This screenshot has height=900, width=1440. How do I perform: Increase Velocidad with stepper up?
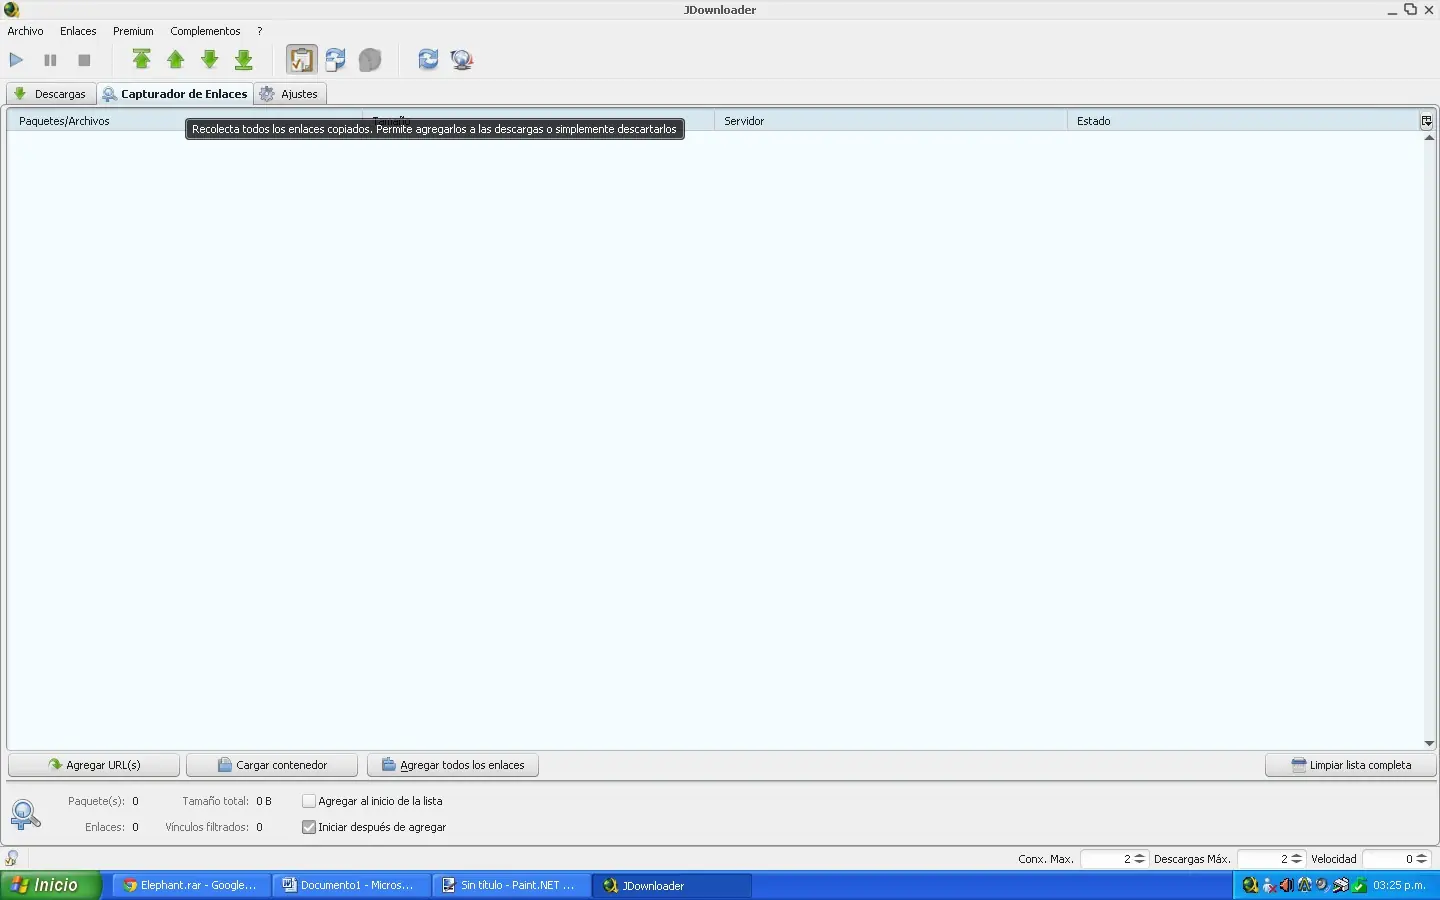coord(1422,855)
